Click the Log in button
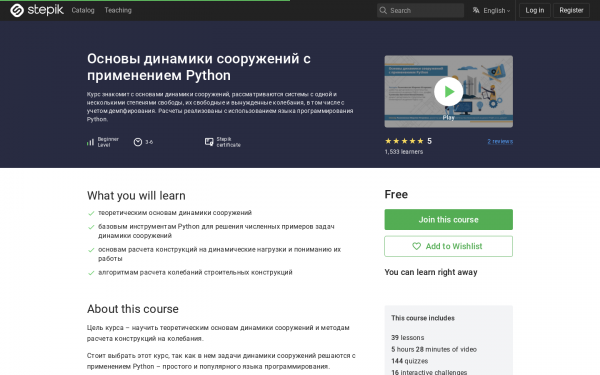This screenshot has width=600, height=375. [535, 10]
